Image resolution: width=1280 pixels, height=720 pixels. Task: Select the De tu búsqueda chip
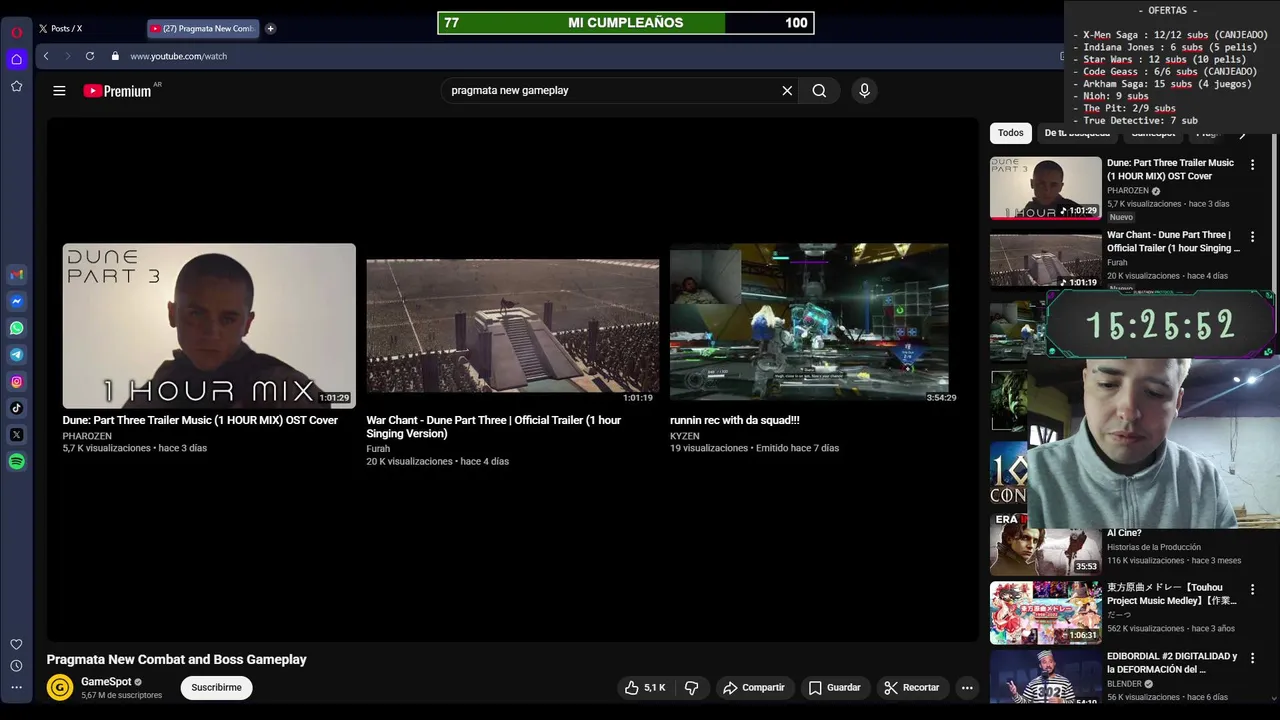point(1077,133)
